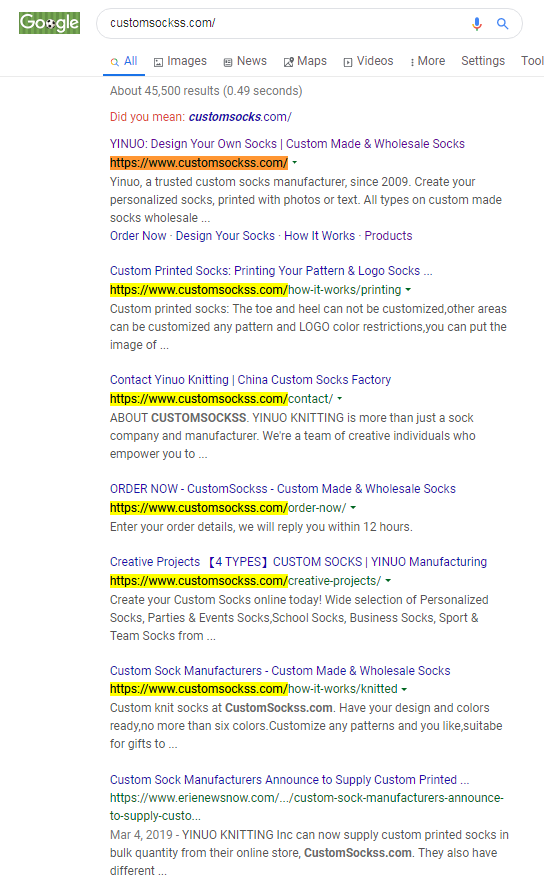Click the Google logo
The height and width of the screenshot is (883, 544).
tap(50, 23)
